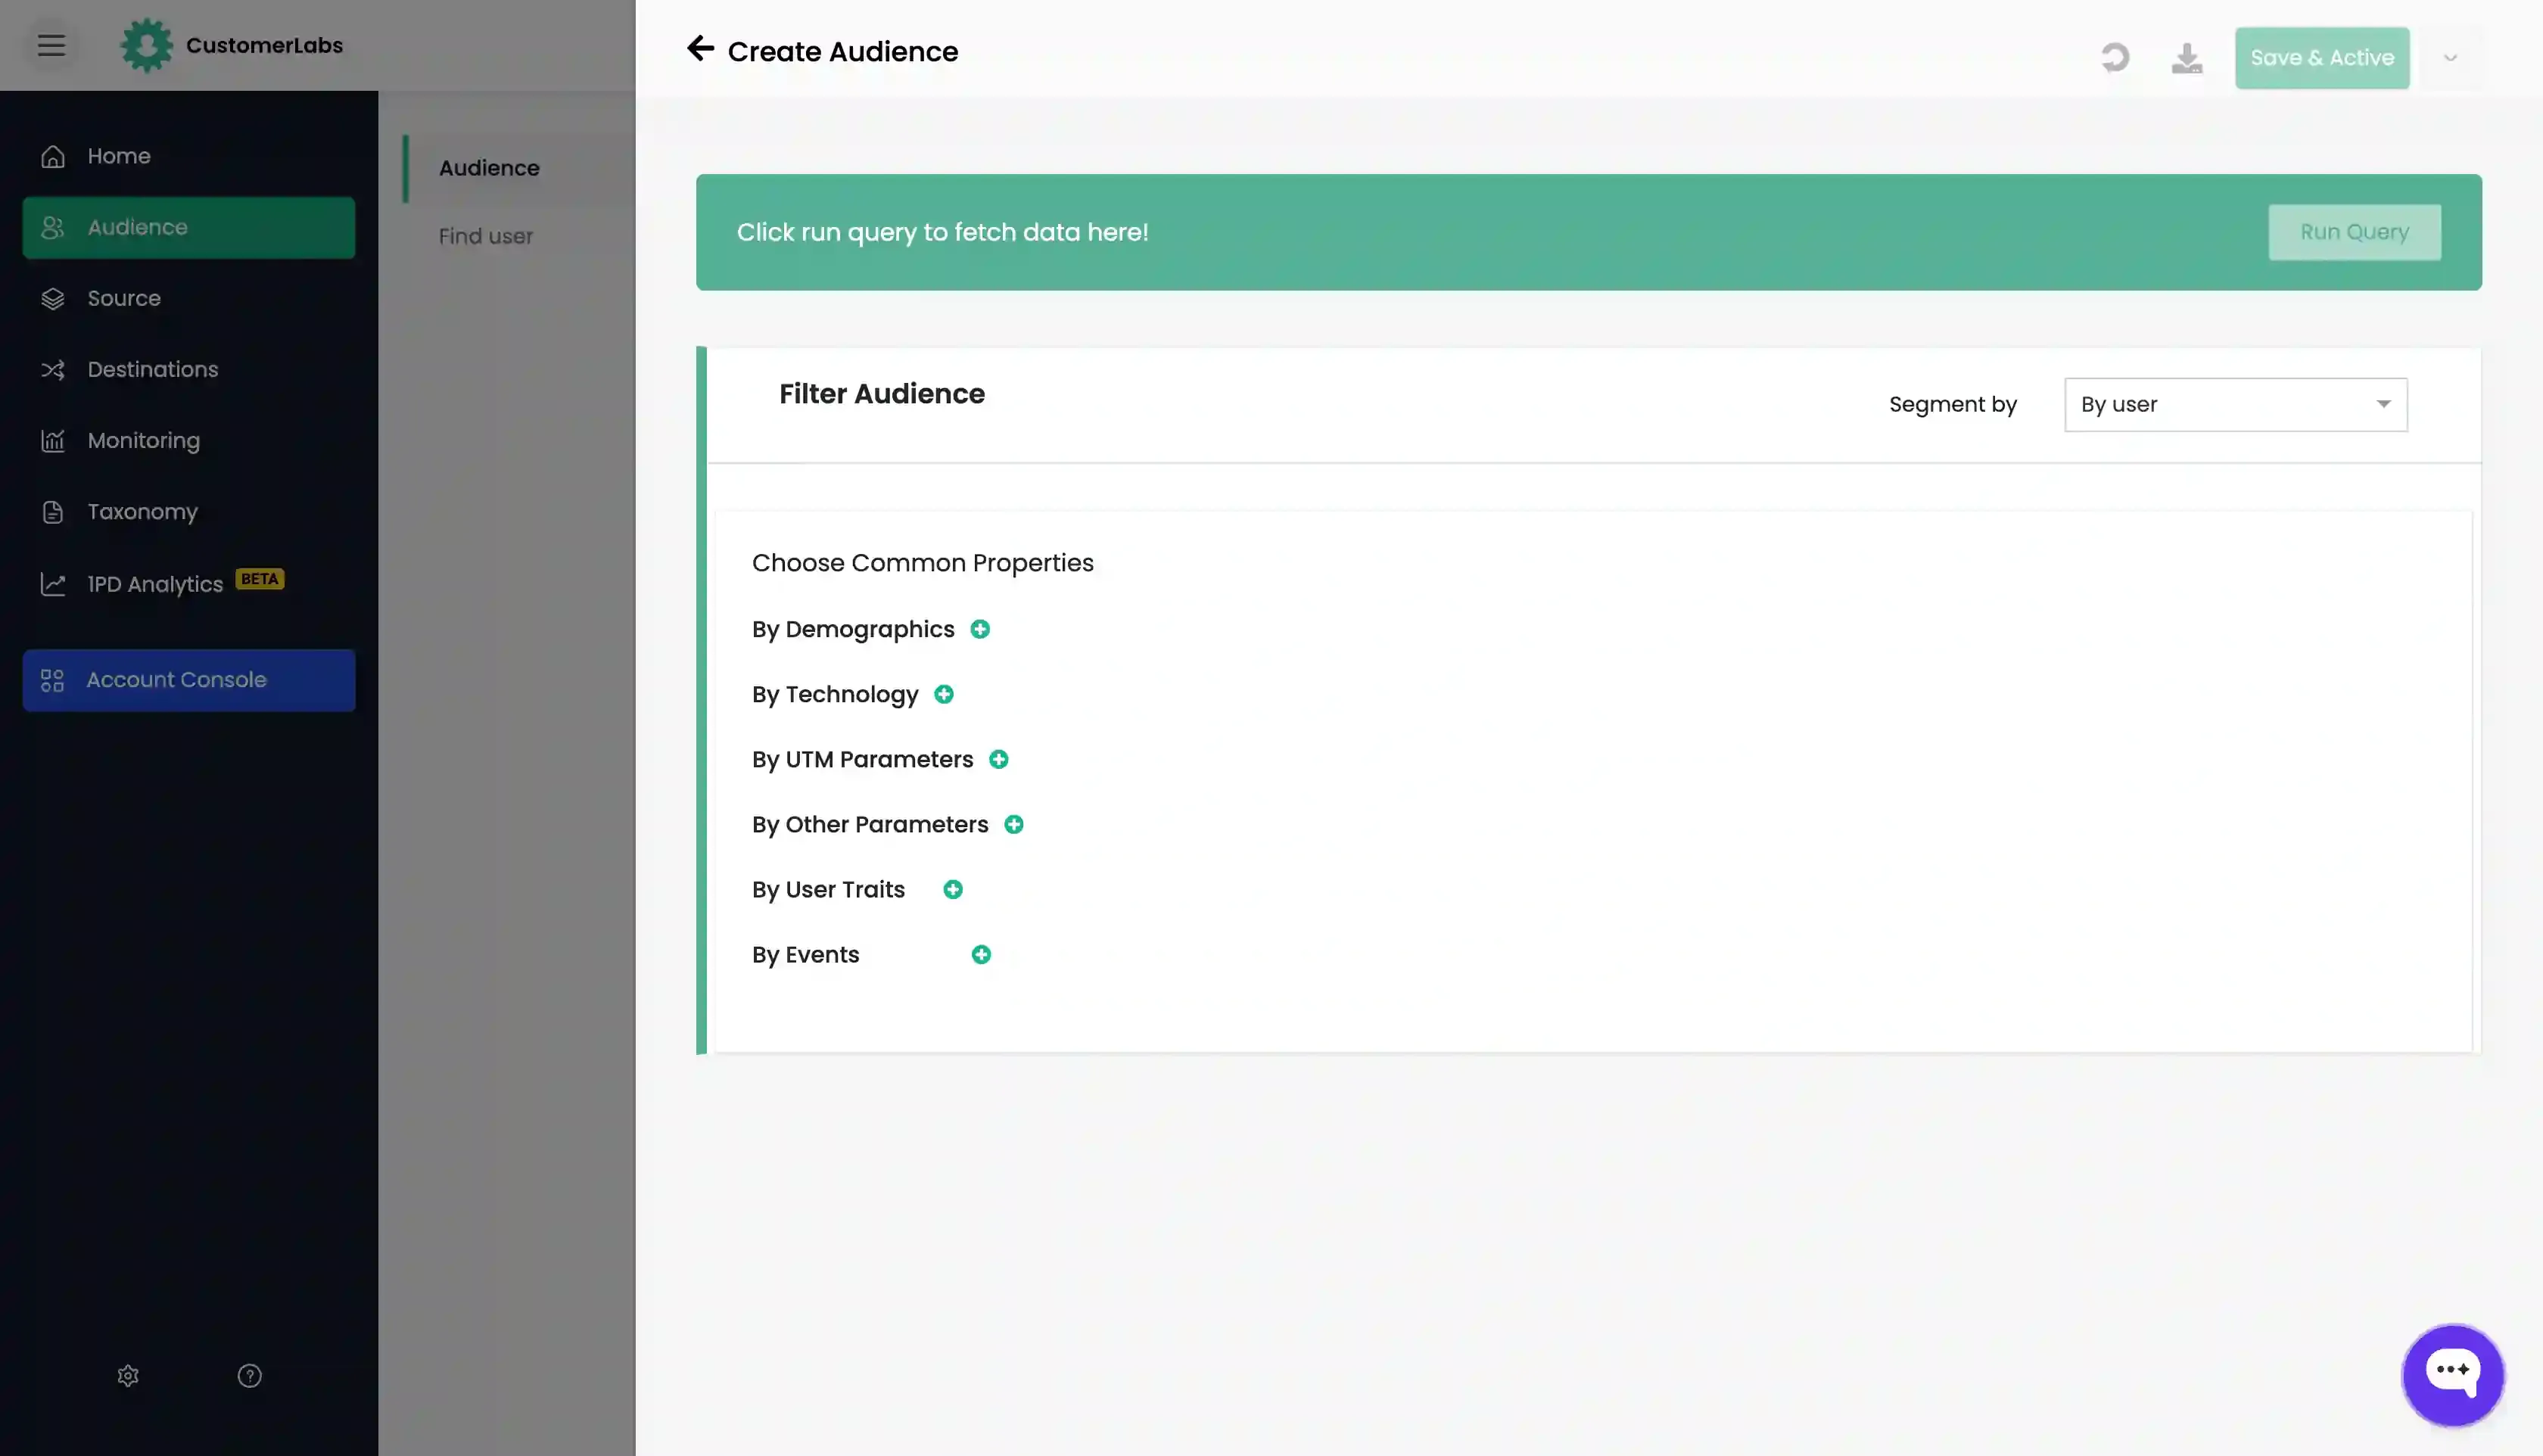The height and width of the screenshot is (1456, 2543).
Task: Click the Audience people icon
Action: [53, 227]
